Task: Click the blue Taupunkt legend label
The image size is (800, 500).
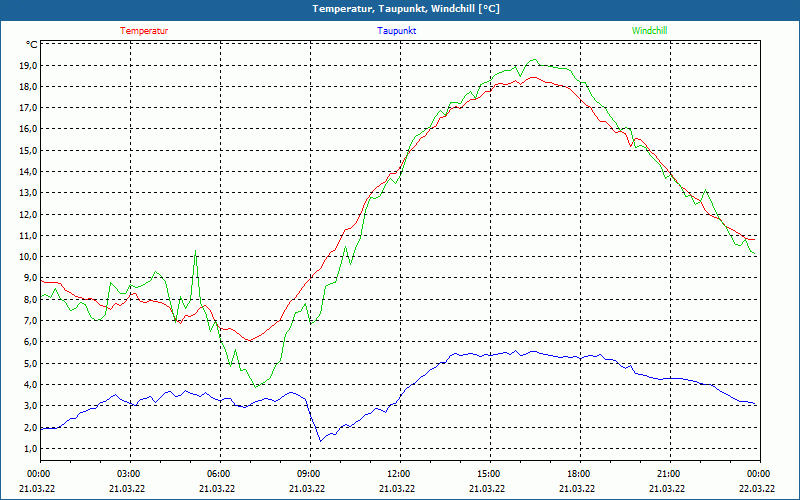Action: point(396,31)
